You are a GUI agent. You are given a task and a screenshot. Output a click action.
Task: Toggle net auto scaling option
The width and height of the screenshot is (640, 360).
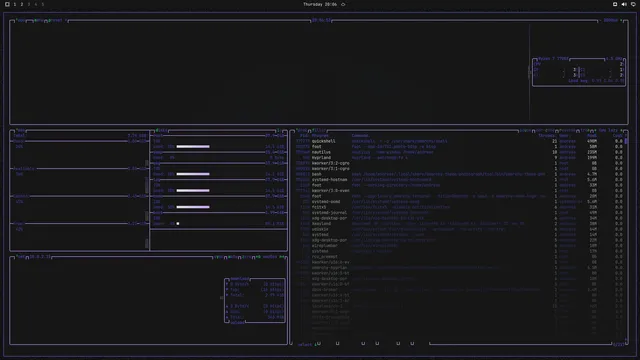[x=233, y=257]
